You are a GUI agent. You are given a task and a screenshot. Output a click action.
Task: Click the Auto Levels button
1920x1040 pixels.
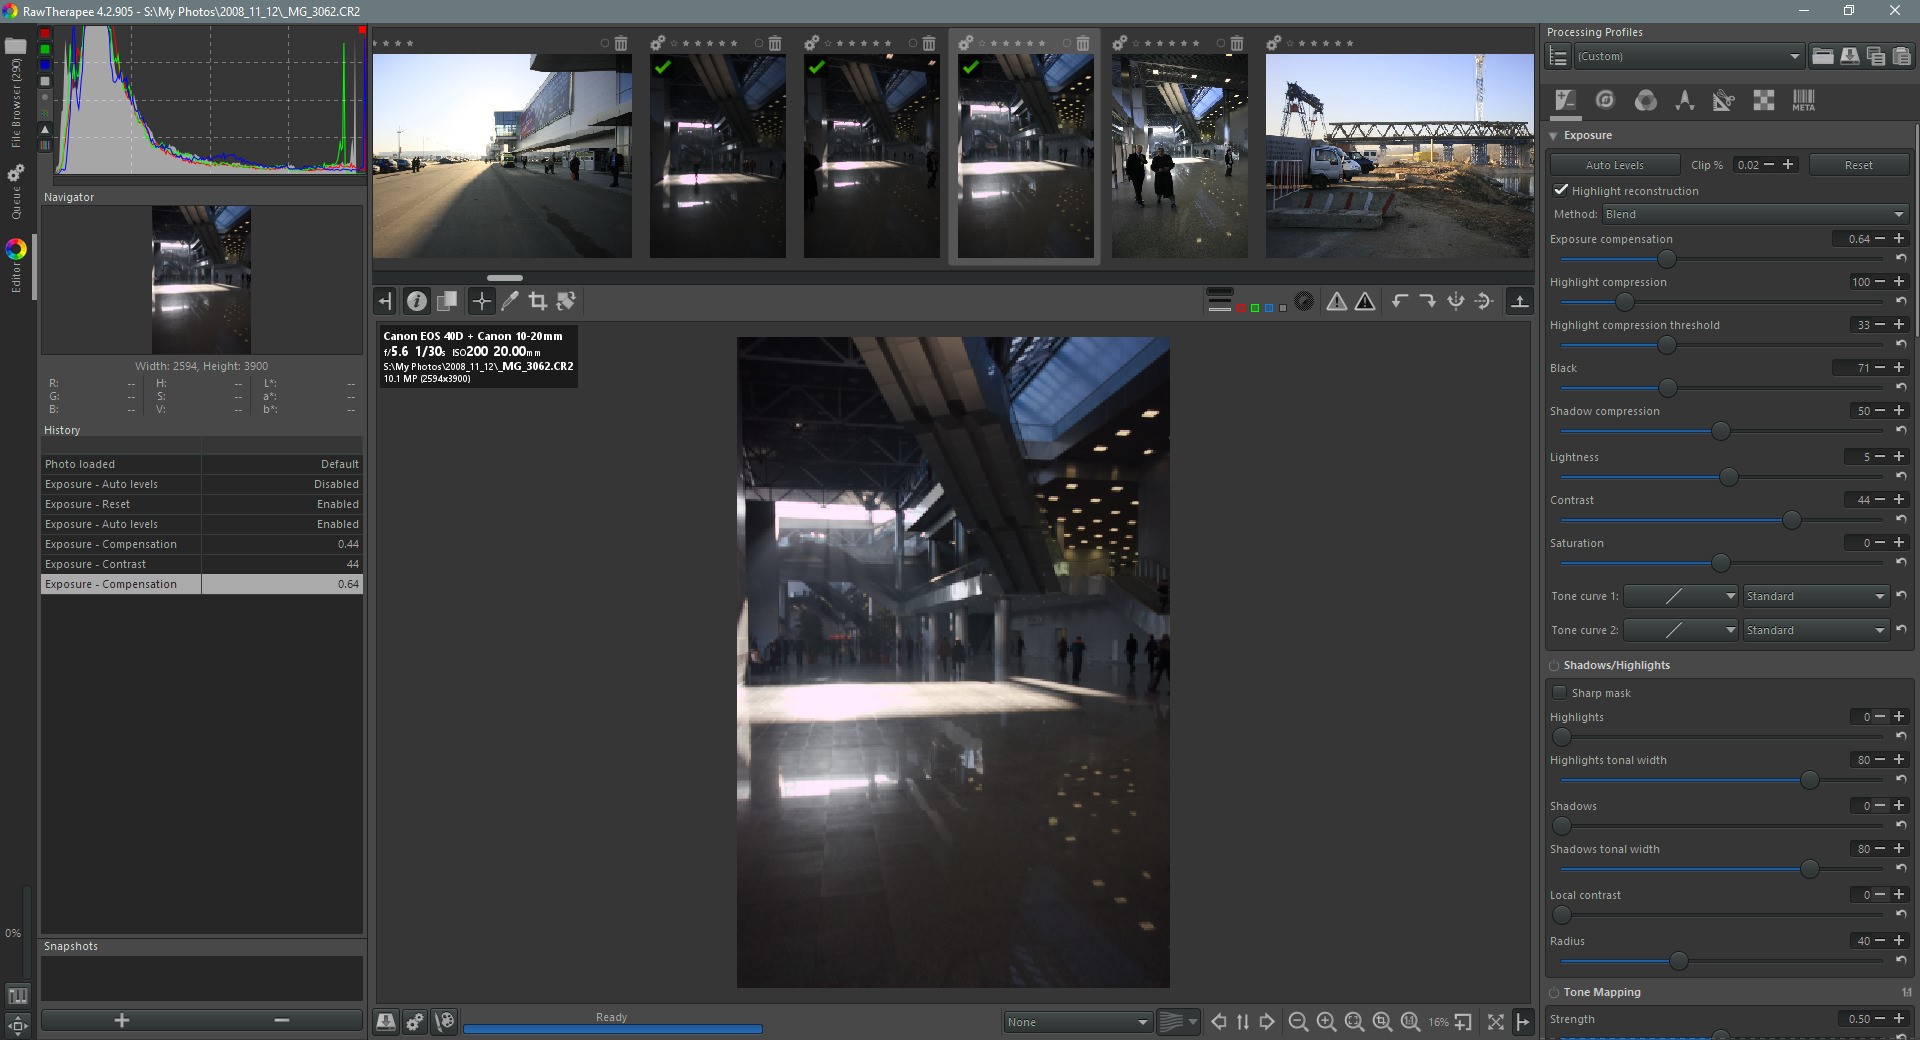point(1614,165)
